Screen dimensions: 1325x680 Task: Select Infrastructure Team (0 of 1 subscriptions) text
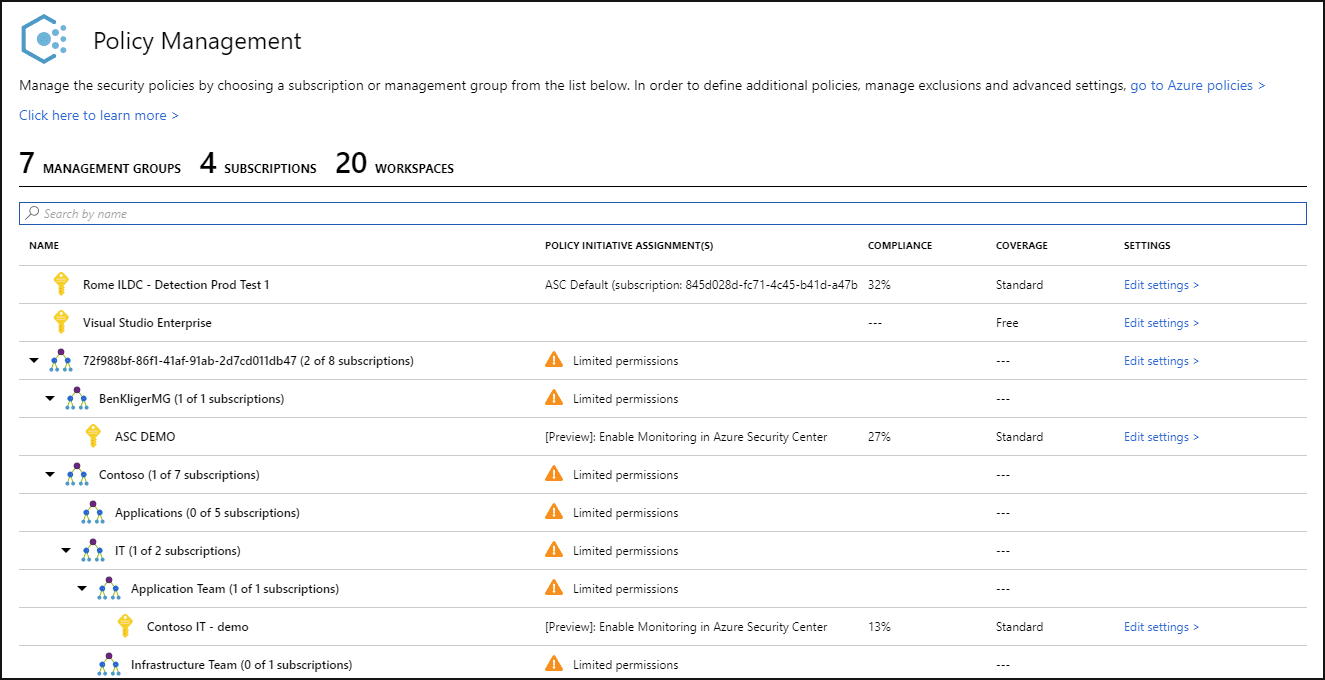pyautogui.click(x=241, y=665)
